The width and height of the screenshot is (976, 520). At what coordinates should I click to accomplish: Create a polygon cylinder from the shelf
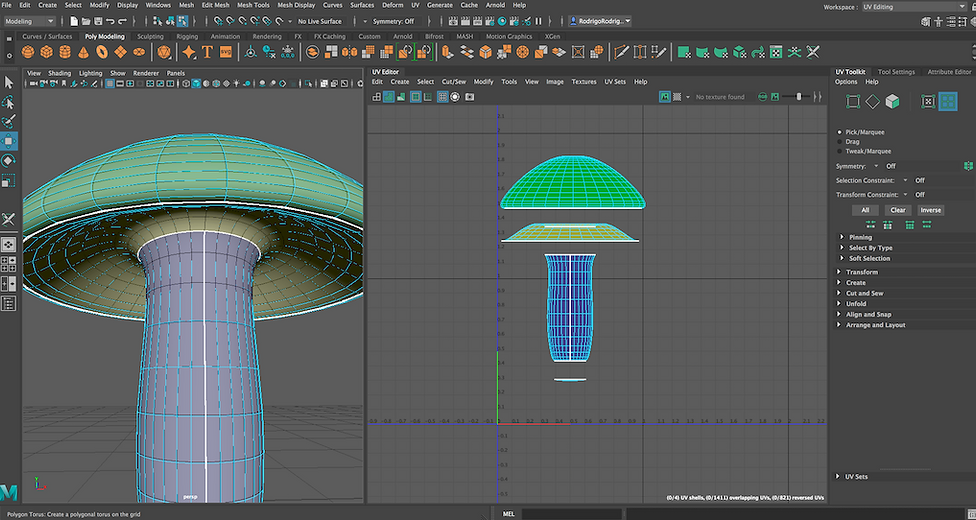tap(65, 52)
